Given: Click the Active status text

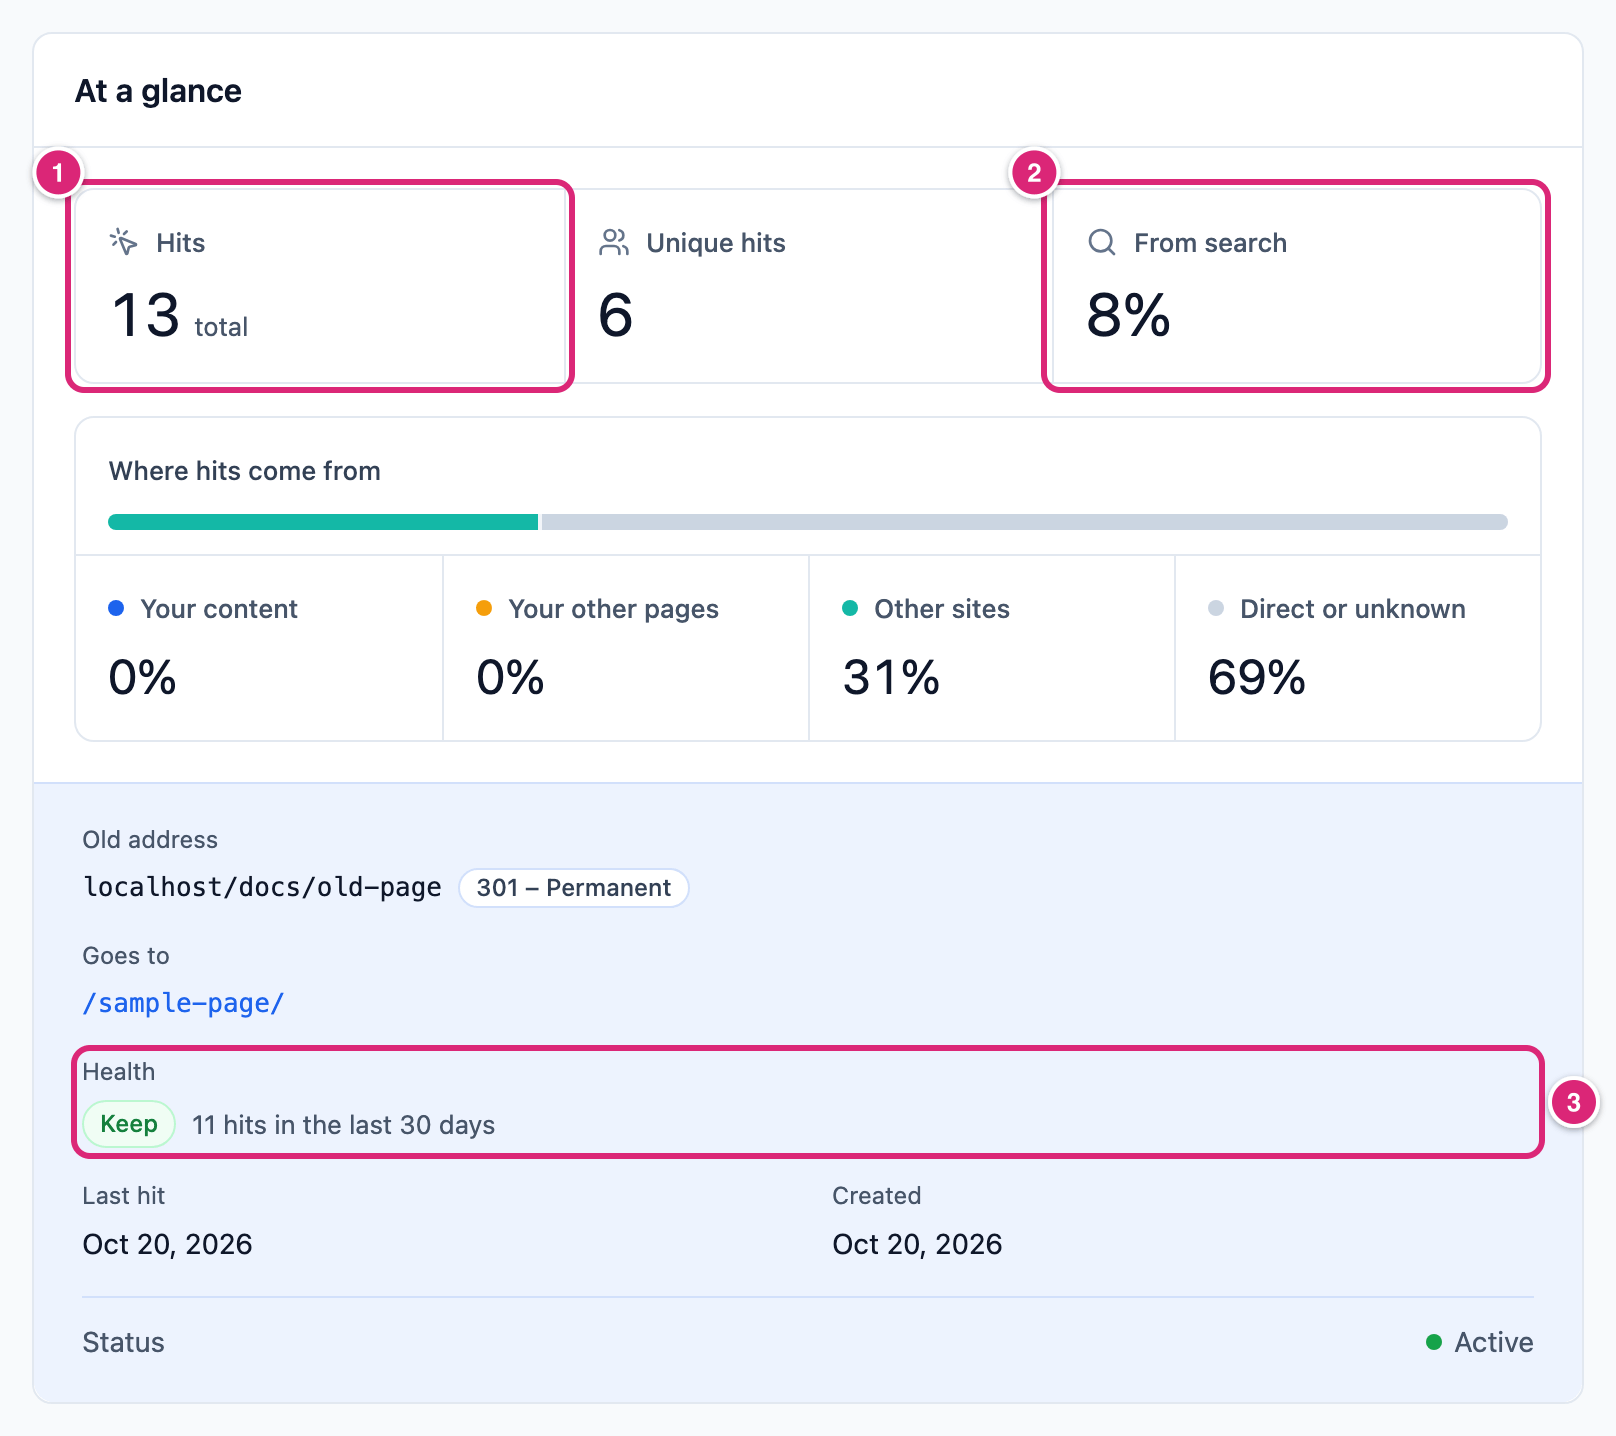Looking at the screenshot, I should click(x=1493, y=1342).
